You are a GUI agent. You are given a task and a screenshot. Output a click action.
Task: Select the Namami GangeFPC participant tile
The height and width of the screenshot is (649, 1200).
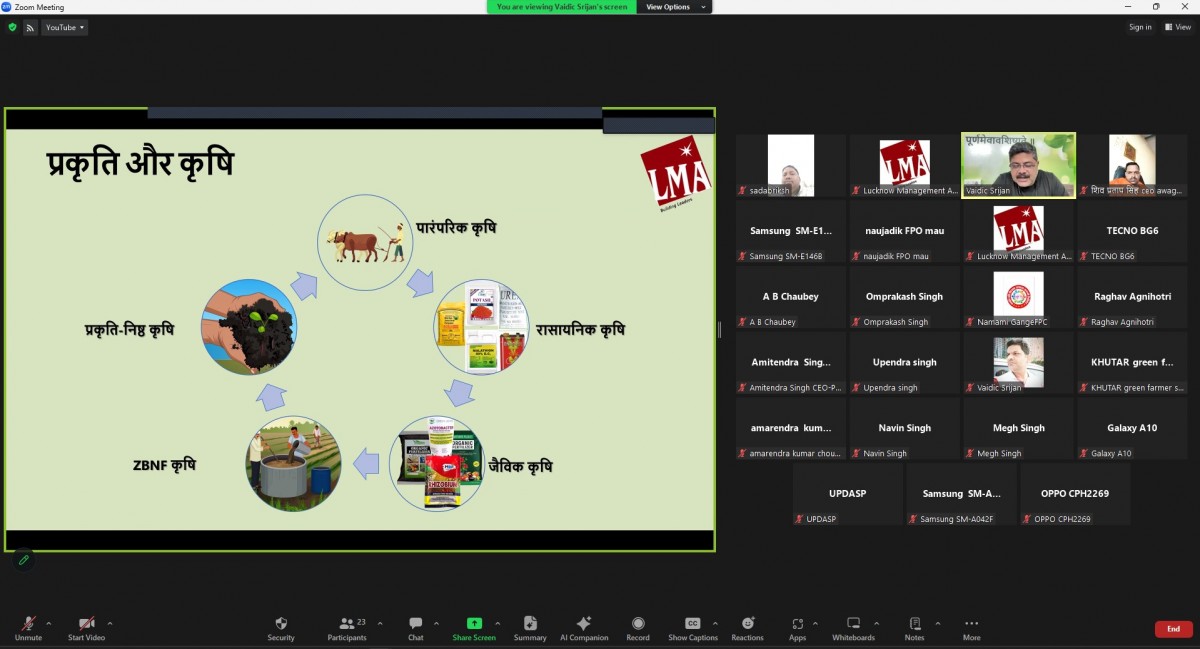pos(1018,296)
